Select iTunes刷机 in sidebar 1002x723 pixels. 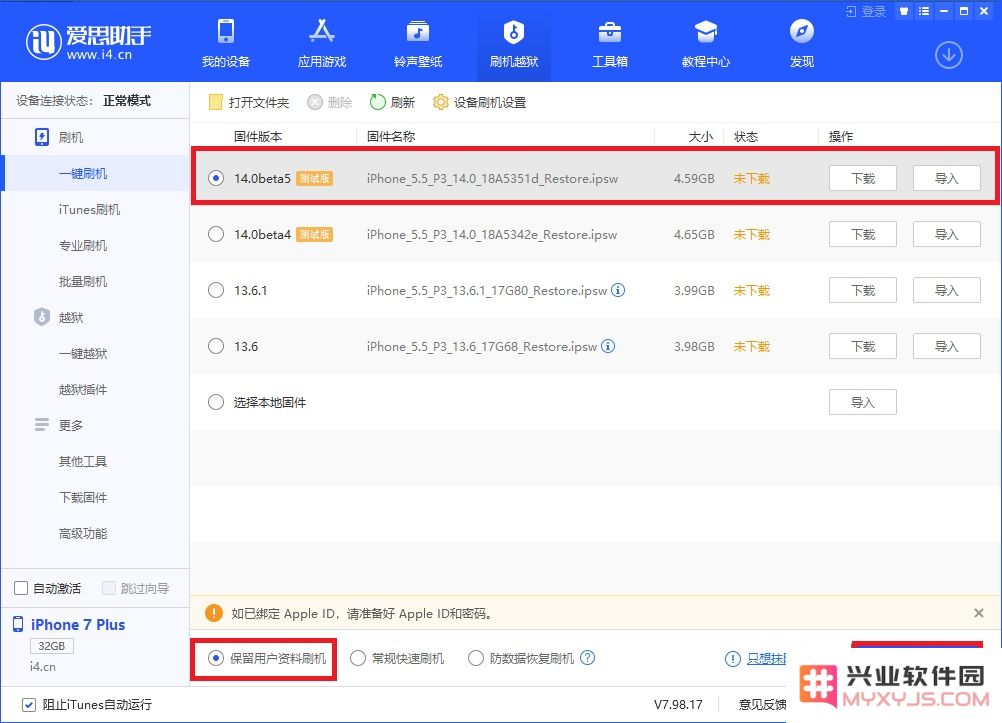point(89,210)
